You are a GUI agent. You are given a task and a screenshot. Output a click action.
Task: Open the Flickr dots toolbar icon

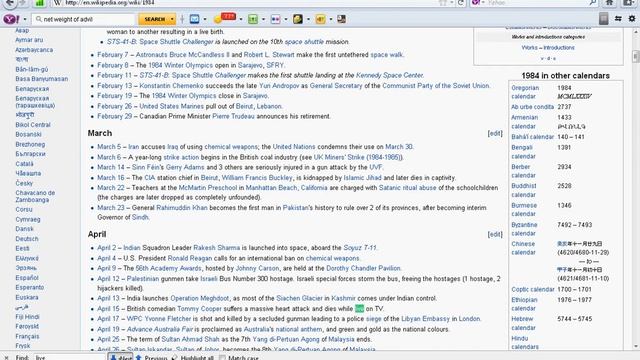pyautogui.click(x=276, y=19)
